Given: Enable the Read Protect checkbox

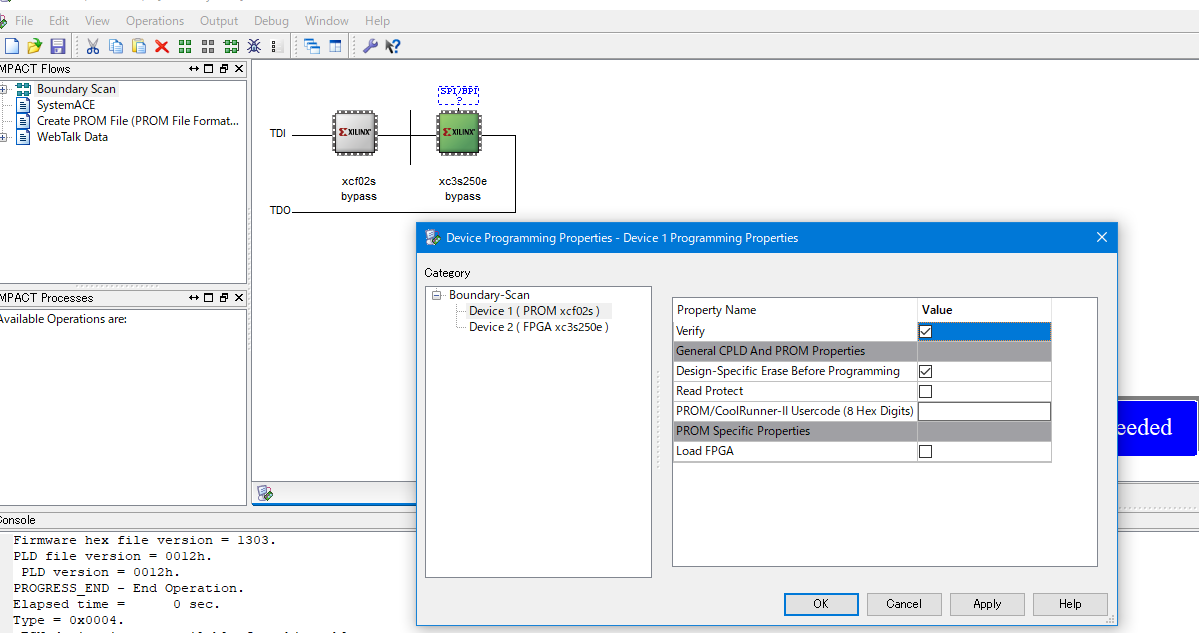Looking at the screenshot, I should click(925, 391).
